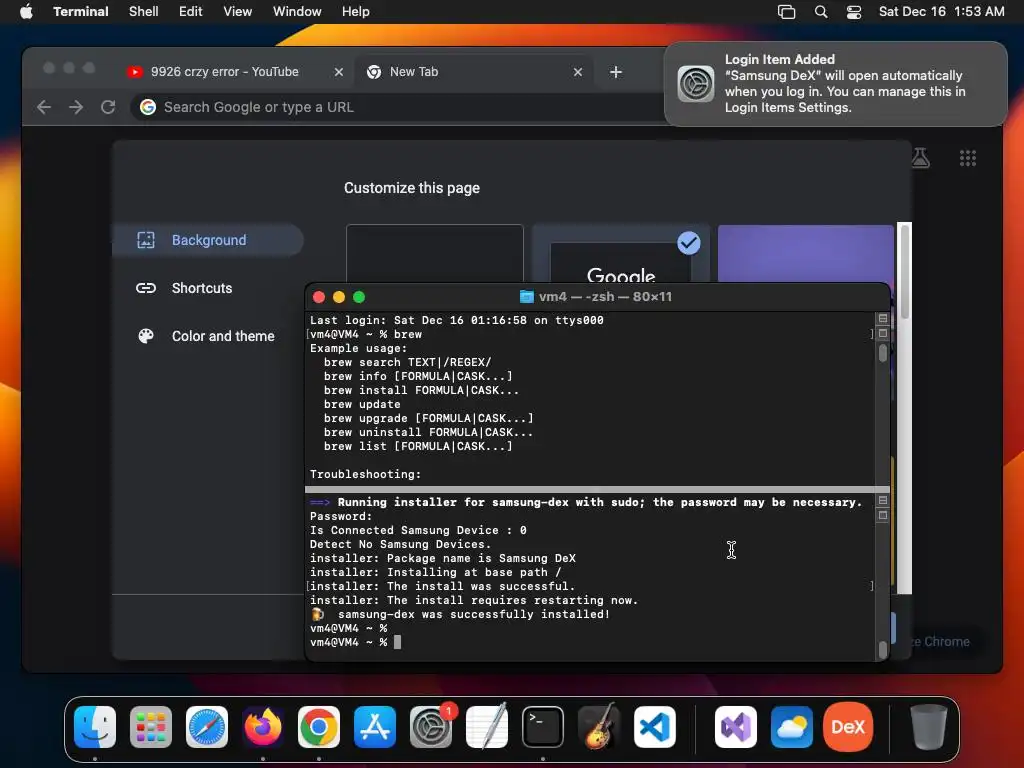Open TextEdit from the Dock

pos(487,727)
